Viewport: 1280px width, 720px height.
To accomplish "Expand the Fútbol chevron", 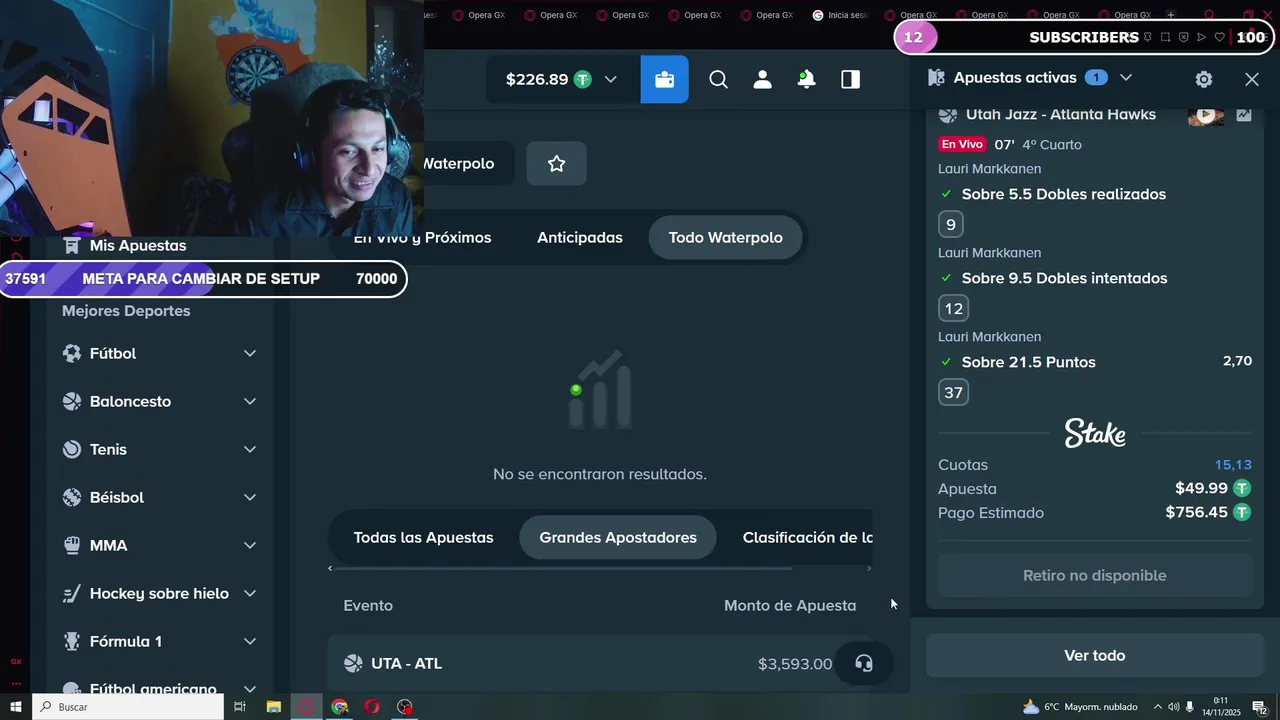I will click(250, 353).
